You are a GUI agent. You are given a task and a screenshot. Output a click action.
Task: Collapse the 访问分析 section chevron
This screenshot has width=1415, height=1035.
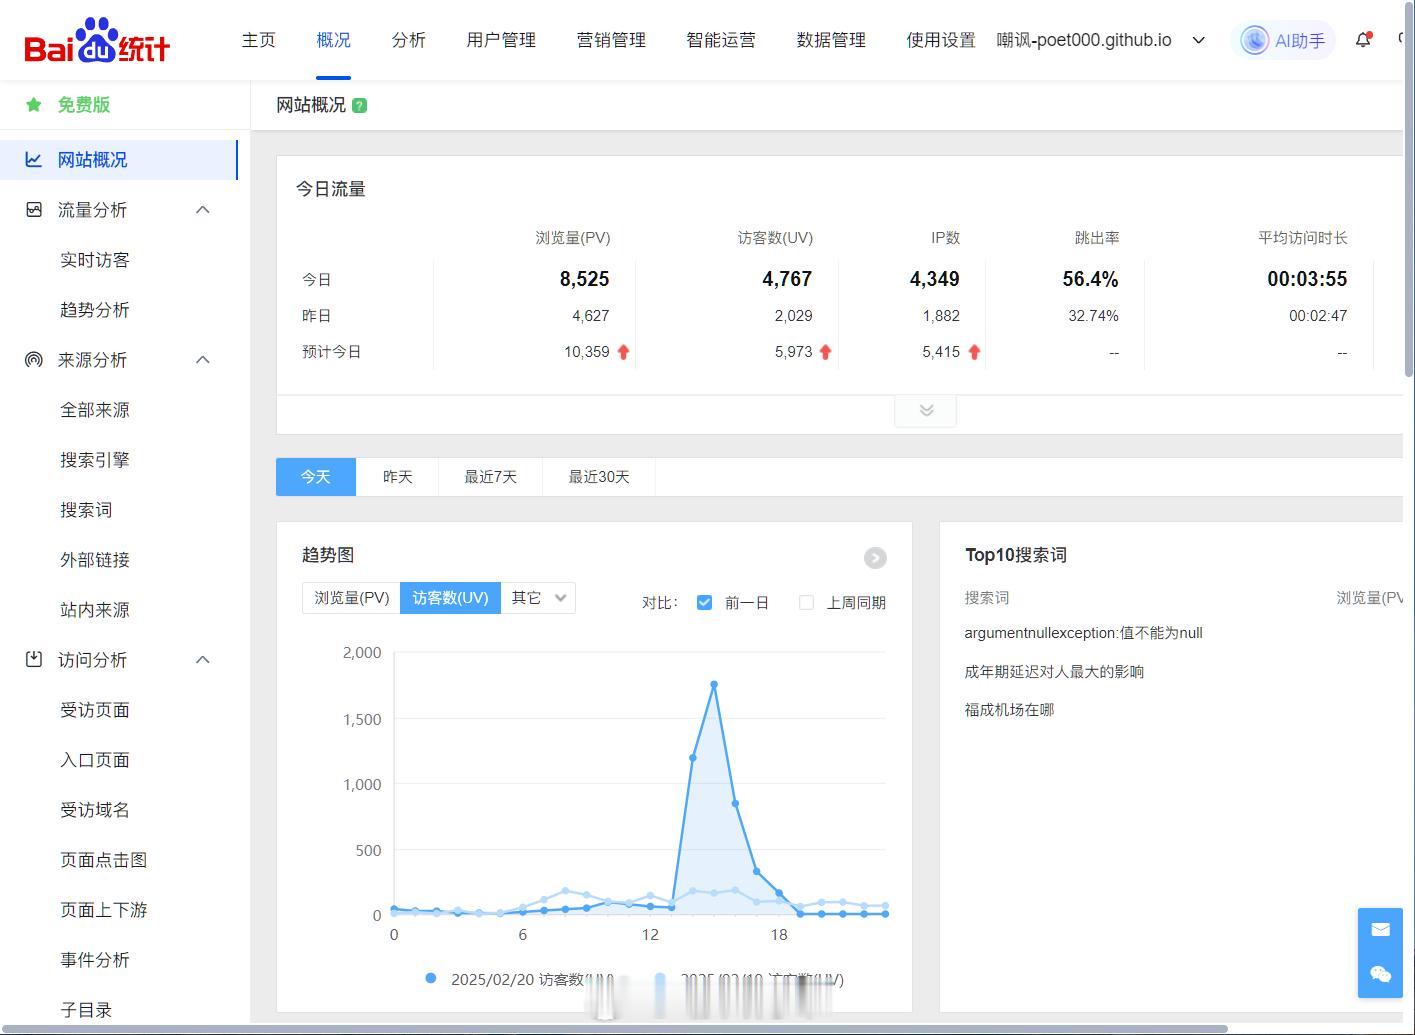[203, 659]
